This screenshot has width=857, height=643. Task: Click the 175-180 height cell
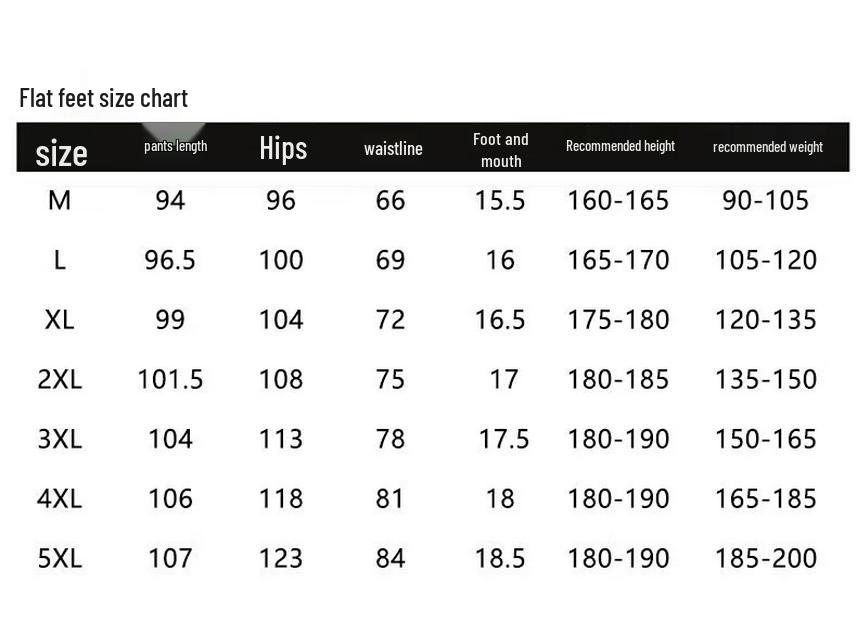618,320
